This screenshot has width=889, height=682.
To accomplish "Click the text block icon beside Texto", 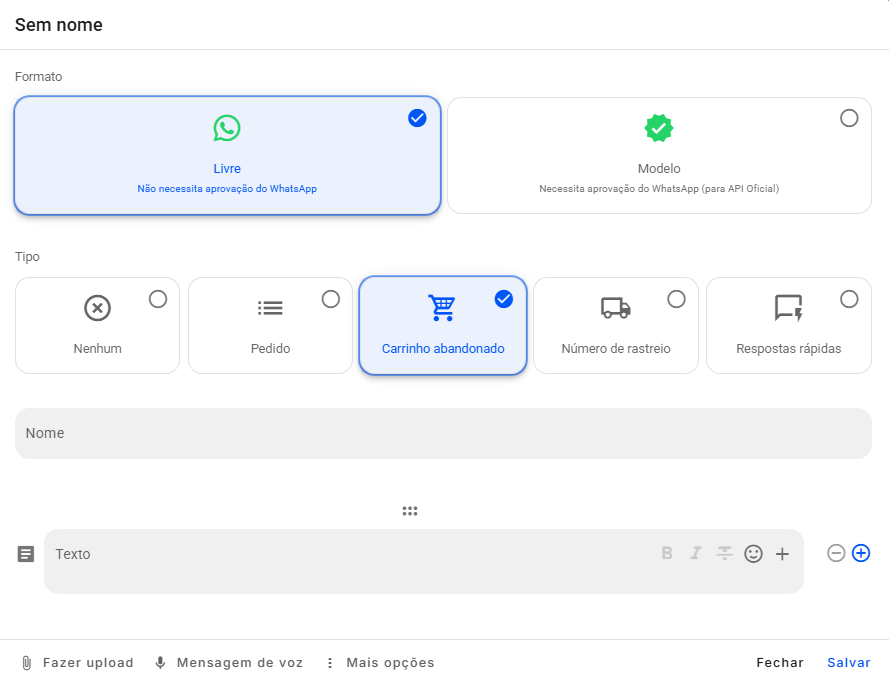I will (26, 554).
